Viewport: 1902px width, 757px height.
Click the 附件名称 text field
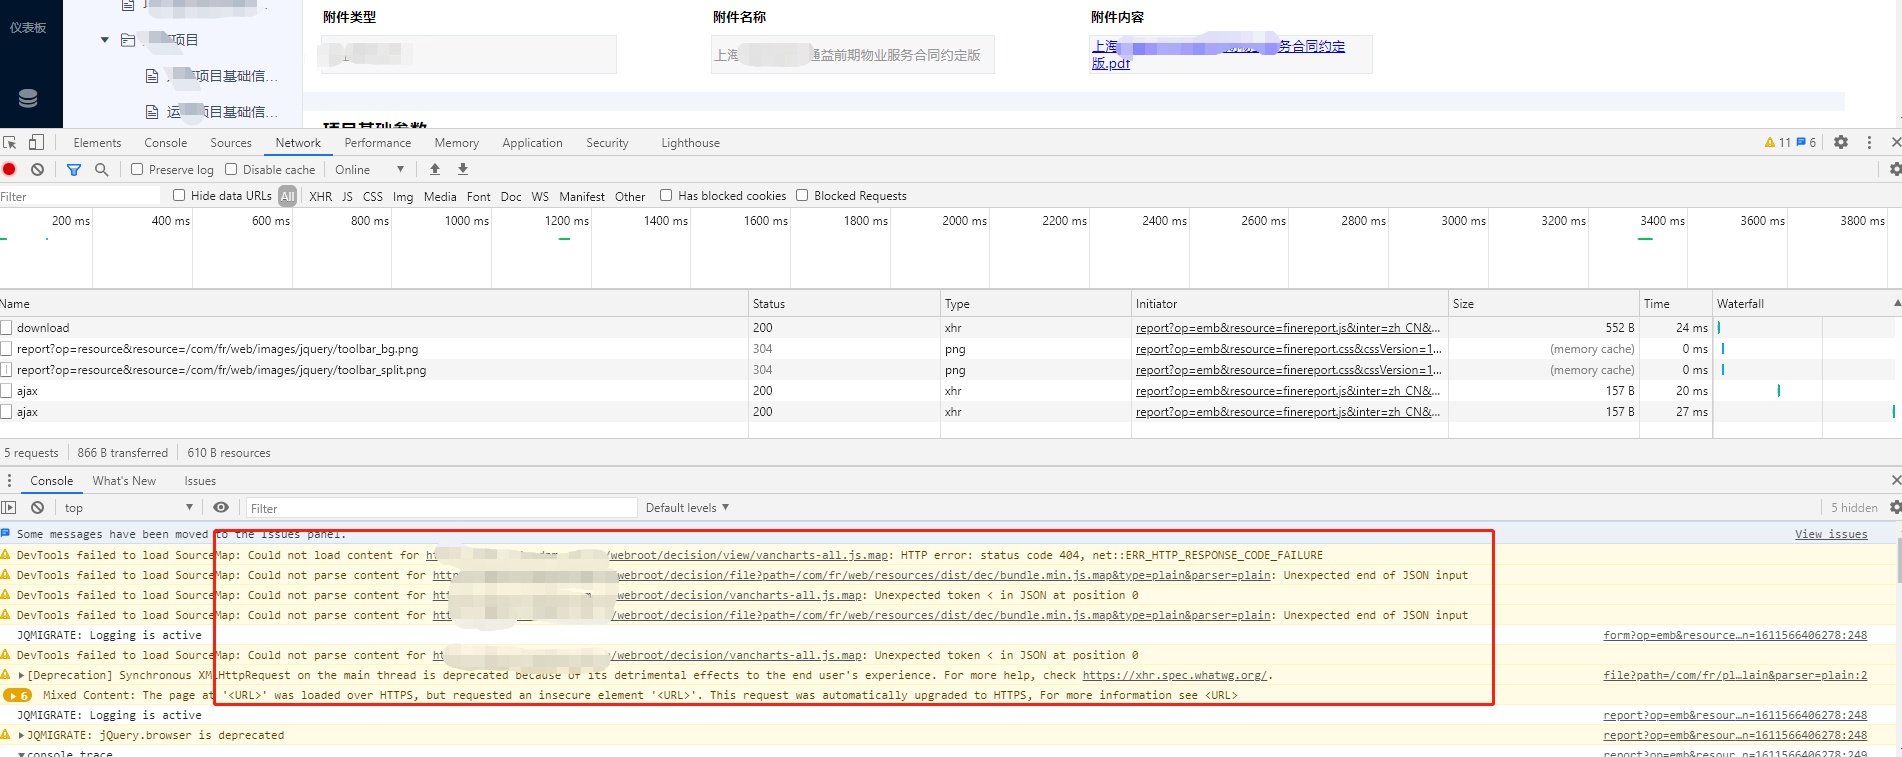pyautogui.click(x=852, y=55)
